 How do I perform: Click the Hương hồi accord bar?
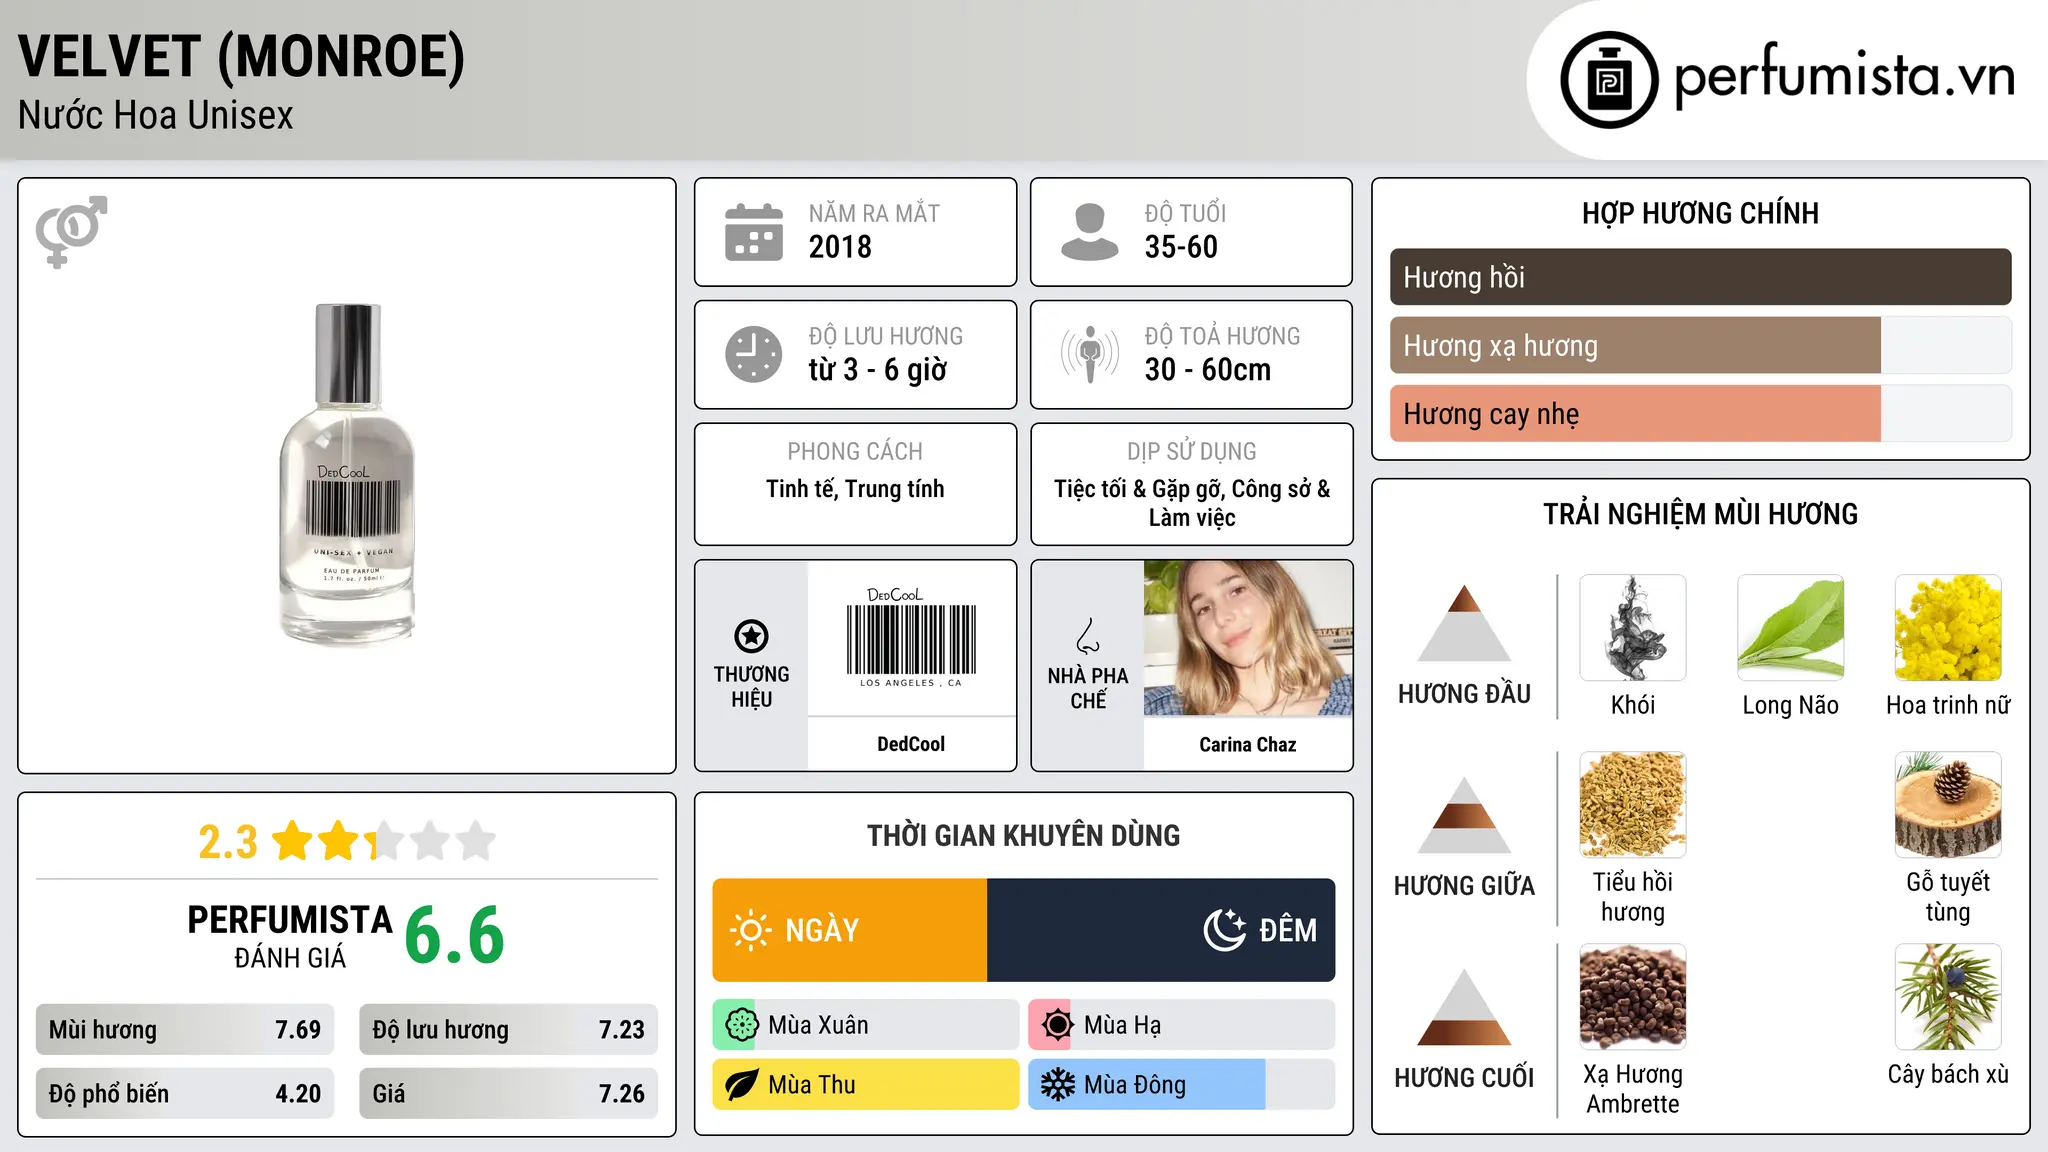point(1700,277)
